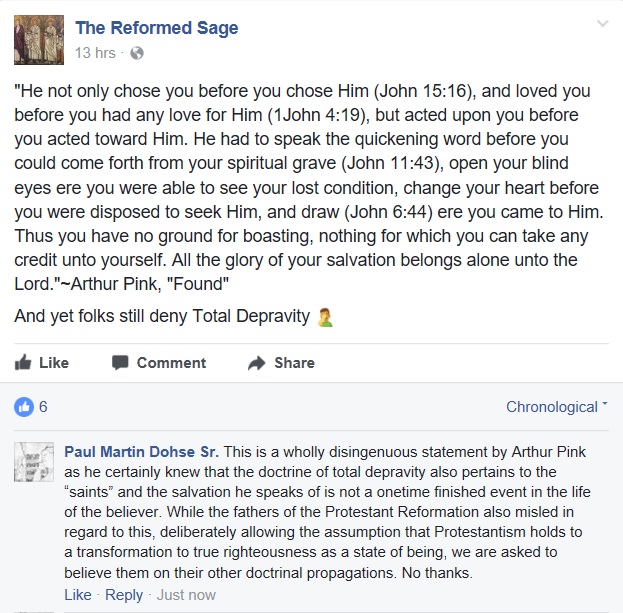Click Paul Martin Dohse Sr.'s avatar
Viewport: 623px width, 613px height.
point(34,462)
